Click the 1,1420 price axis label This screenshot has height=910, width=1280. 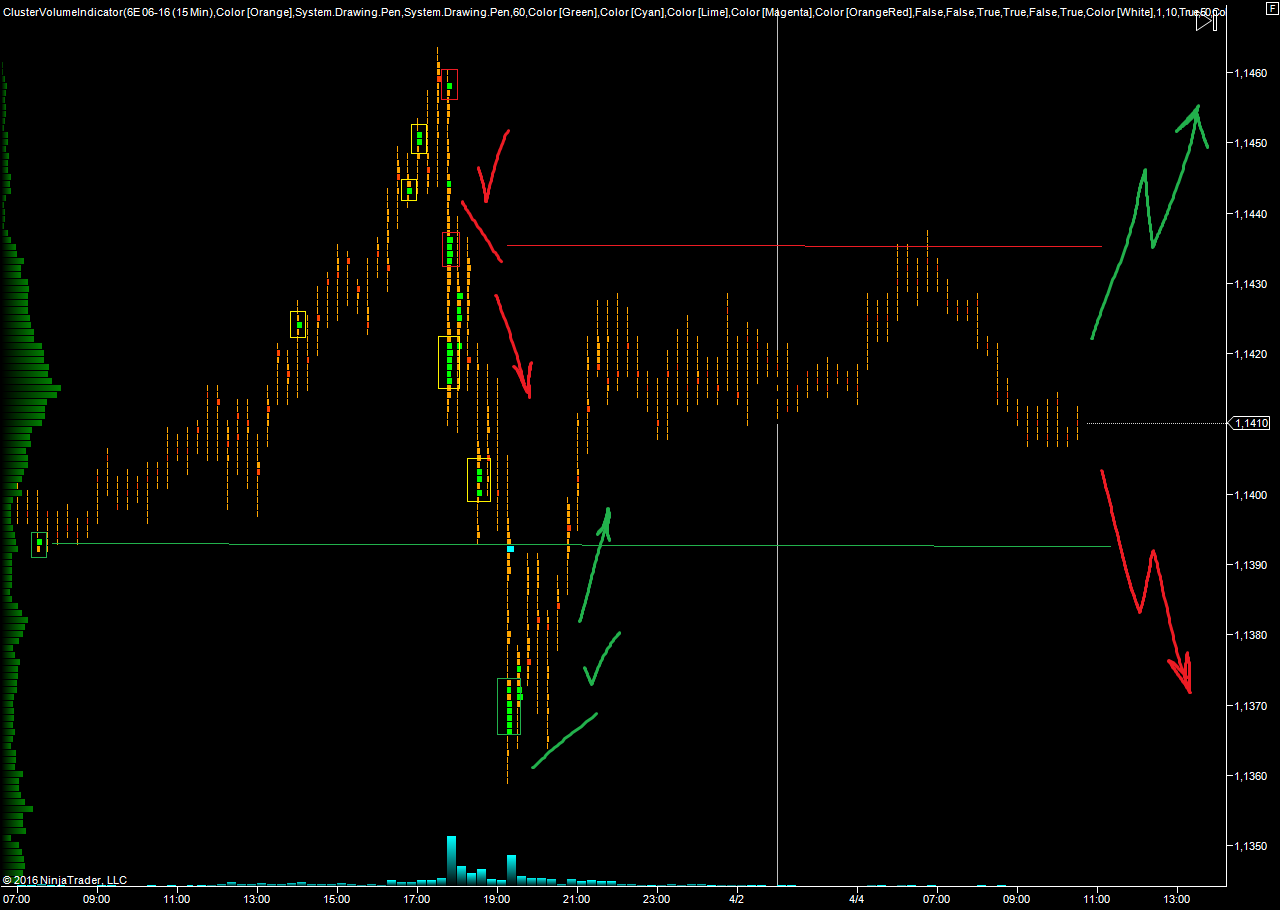[1250, 354]
